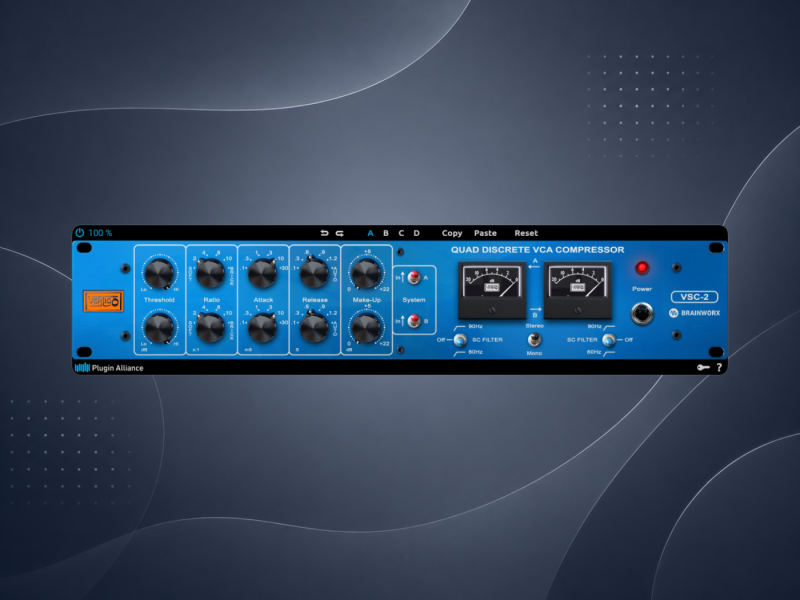Screen dimensions: 800x600
Task: Click the Plugin Alliance logo
Action: (109, 368)
